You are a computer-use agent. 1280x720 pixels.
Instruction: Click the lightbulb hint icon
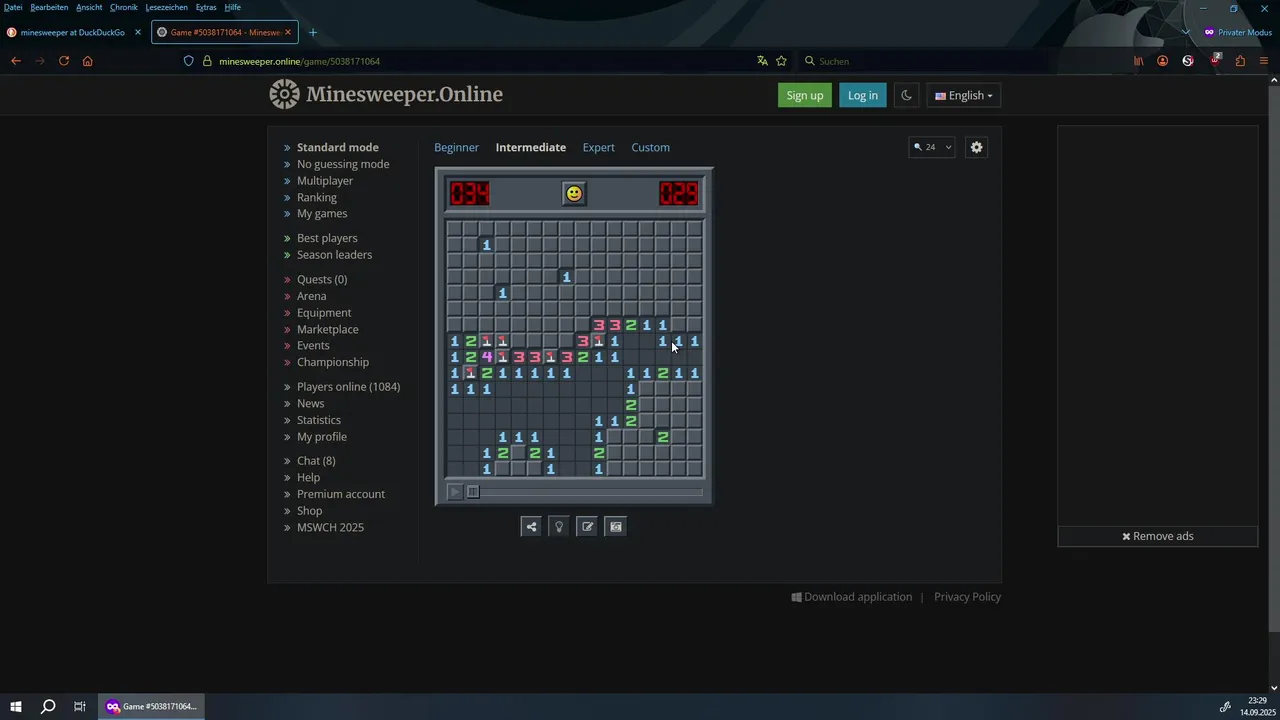click(559, 527)
